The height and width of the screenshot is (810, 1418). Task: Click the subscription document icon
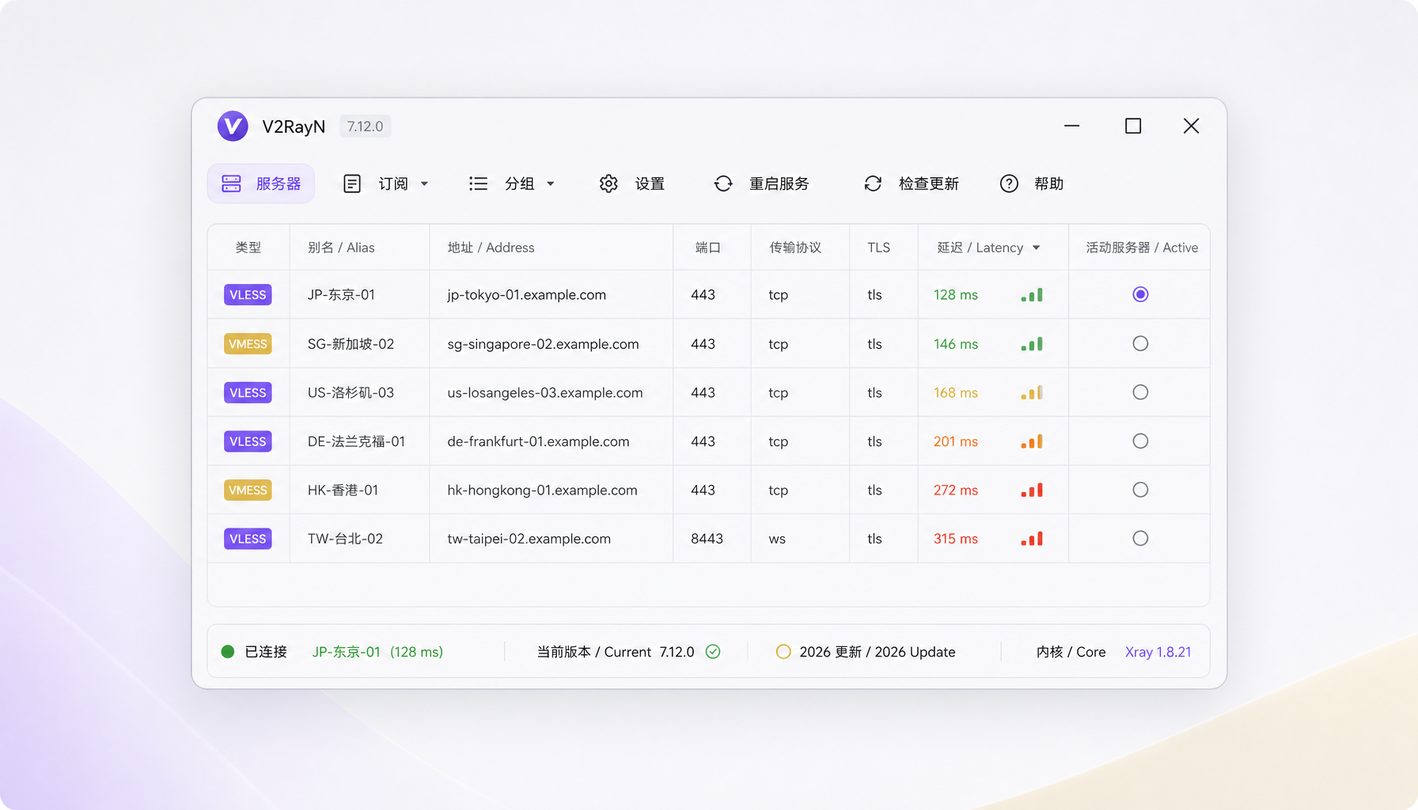point(352,184)
